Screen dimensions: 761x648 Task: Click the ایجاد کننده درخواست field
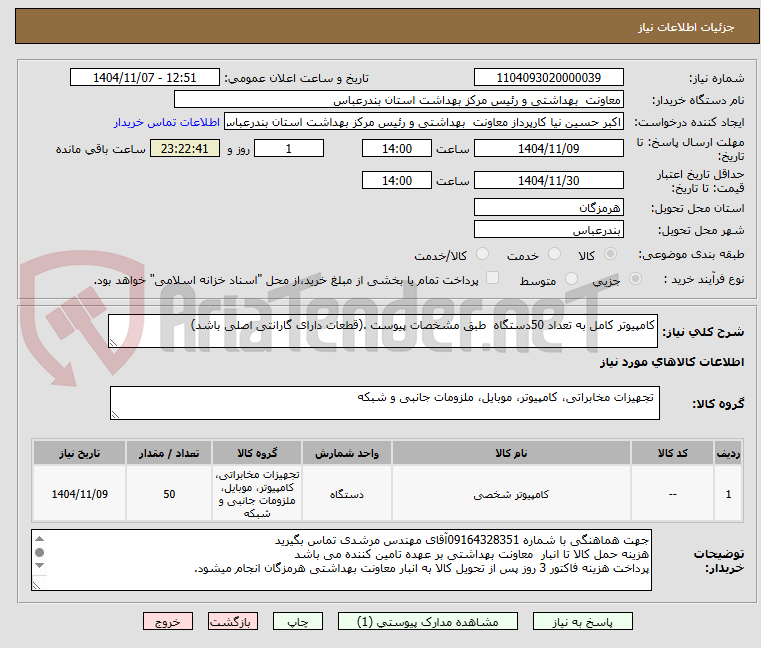[424, 122]
